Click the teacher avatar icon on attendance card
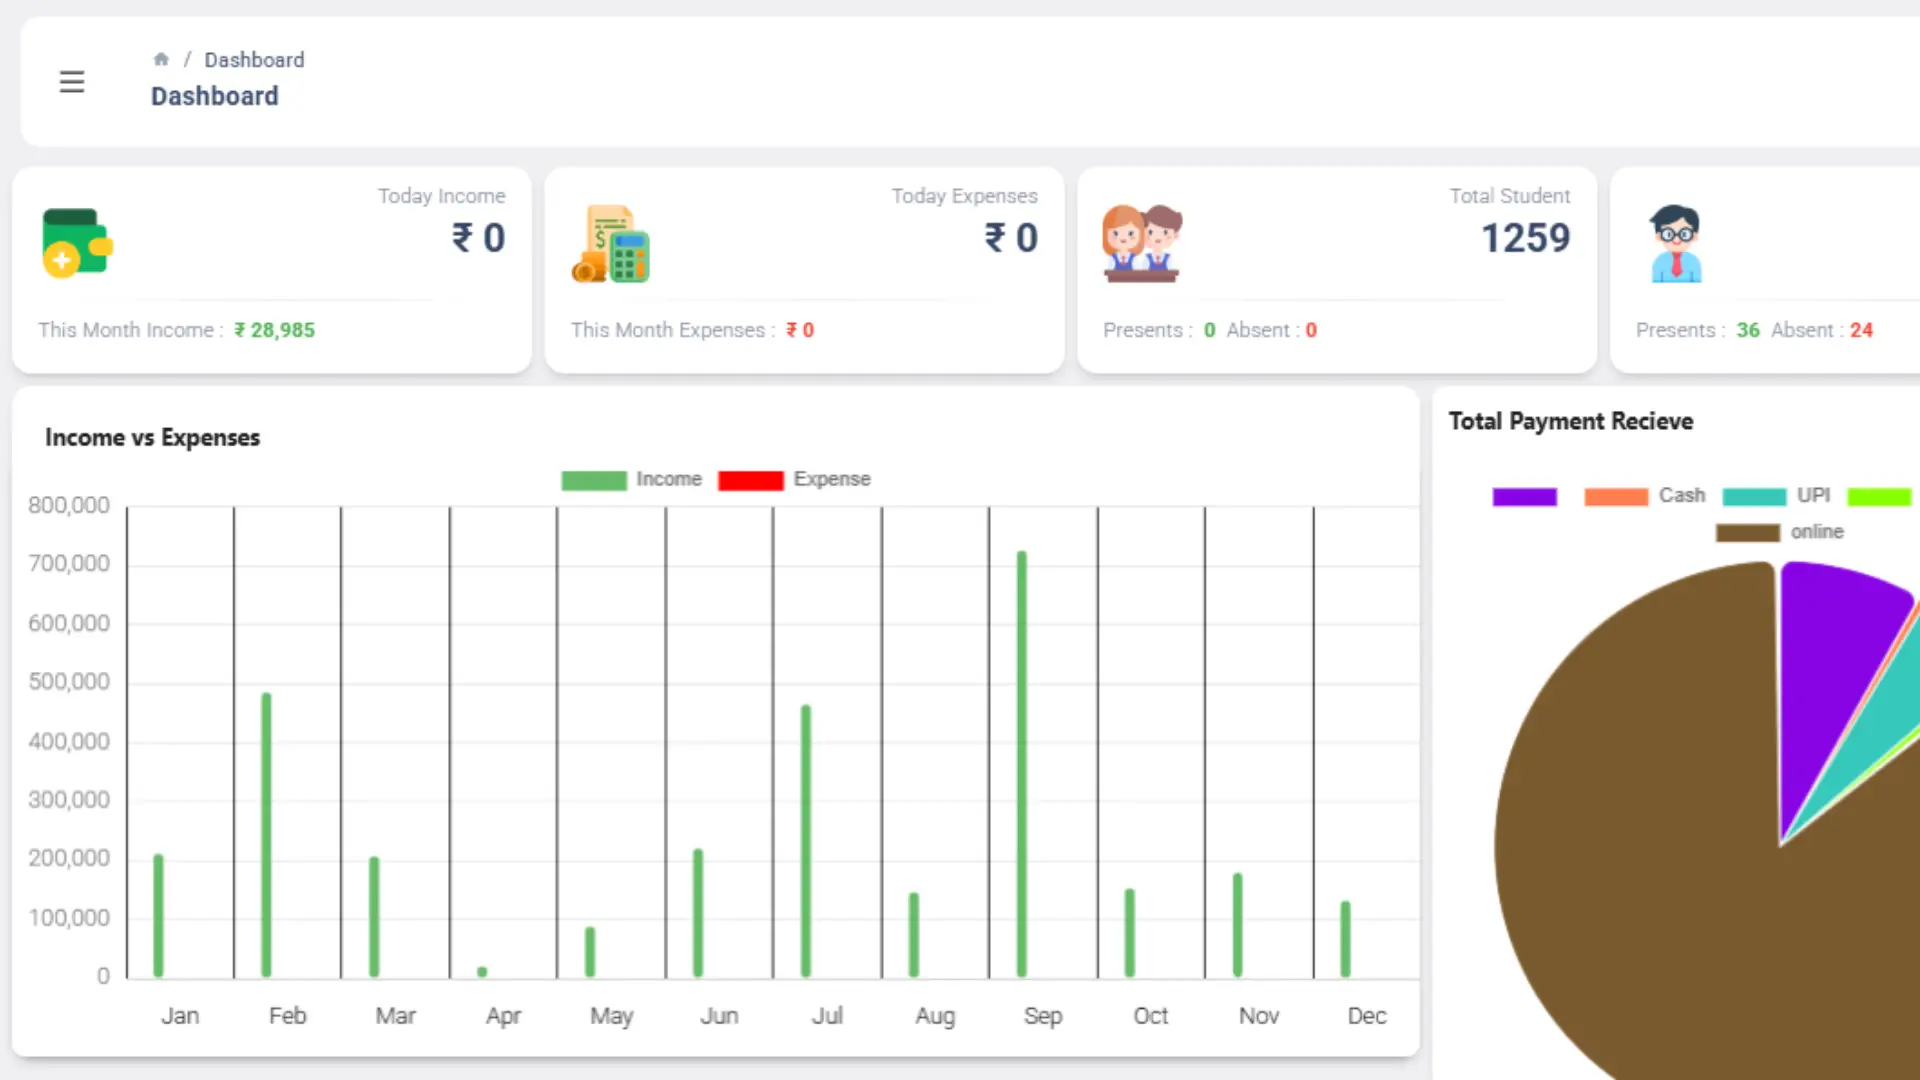Viewport: 1920px width, 1080px height. pyautogui.click(x=1675, y=242)
